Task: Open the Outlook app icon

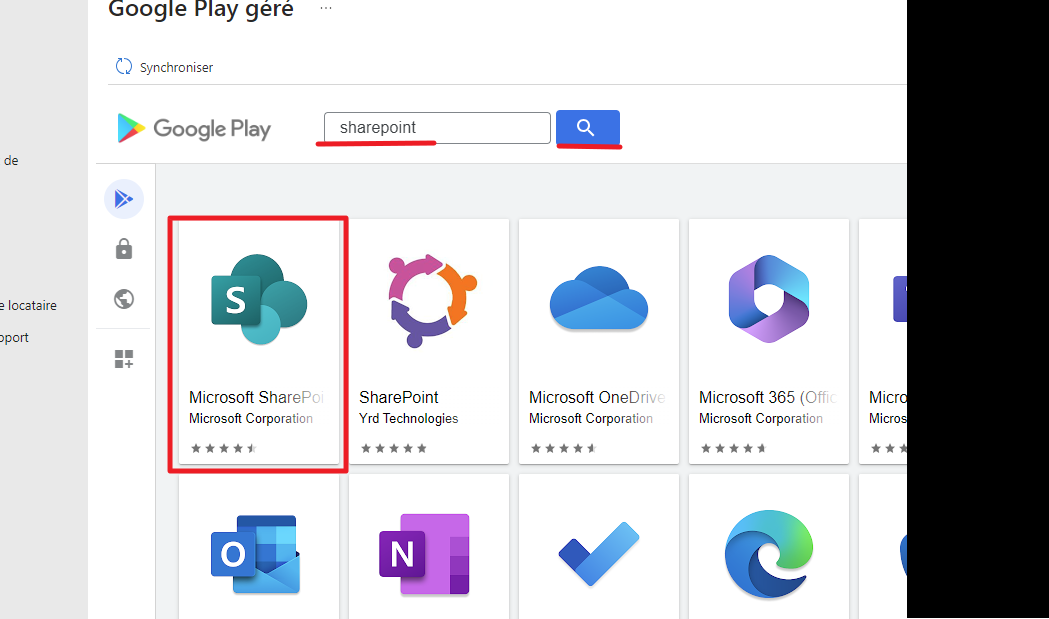Action: coord(256,554)
